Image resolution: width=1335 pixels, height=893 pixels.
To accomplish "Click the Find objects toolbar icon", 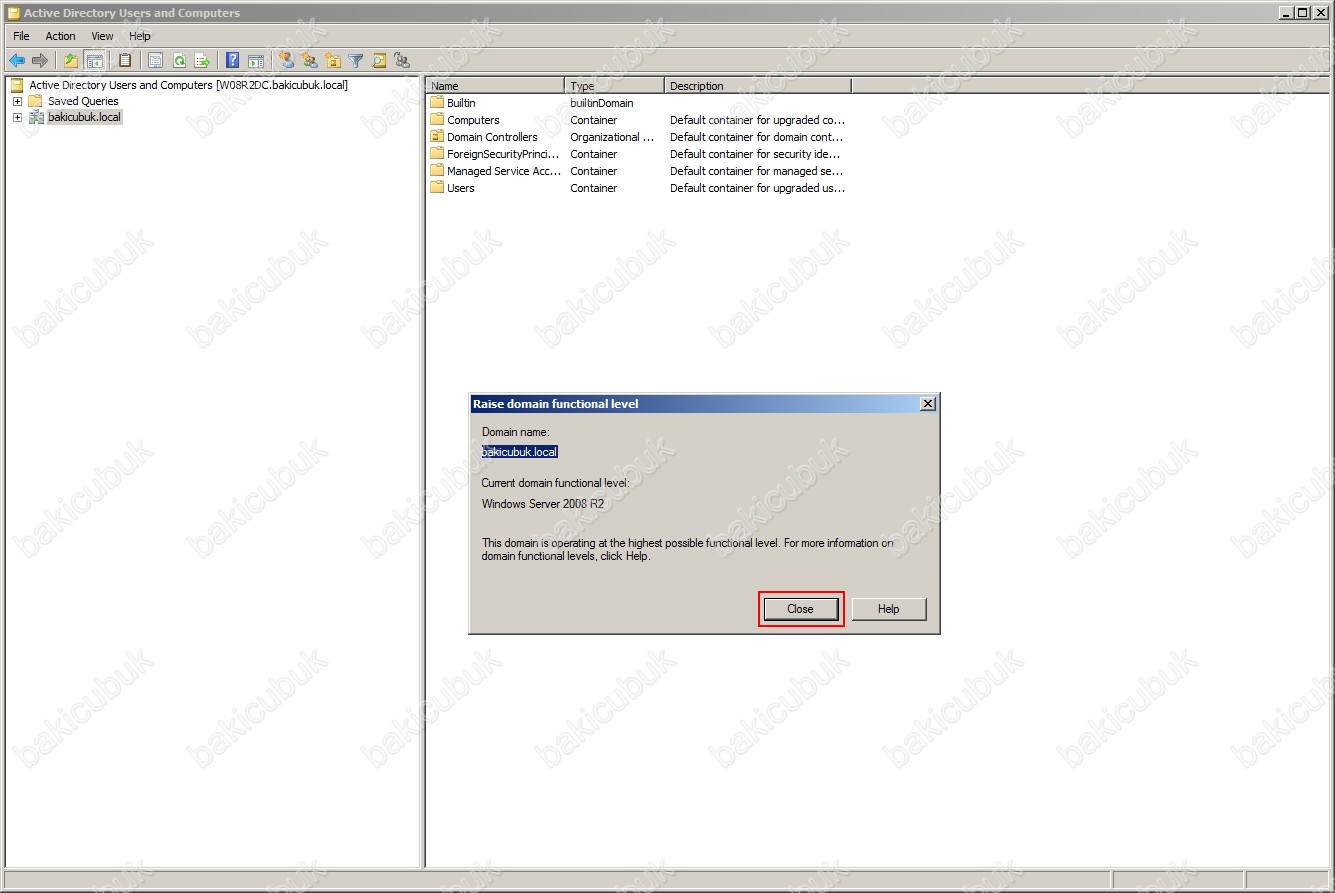I will tap(379, 61).
